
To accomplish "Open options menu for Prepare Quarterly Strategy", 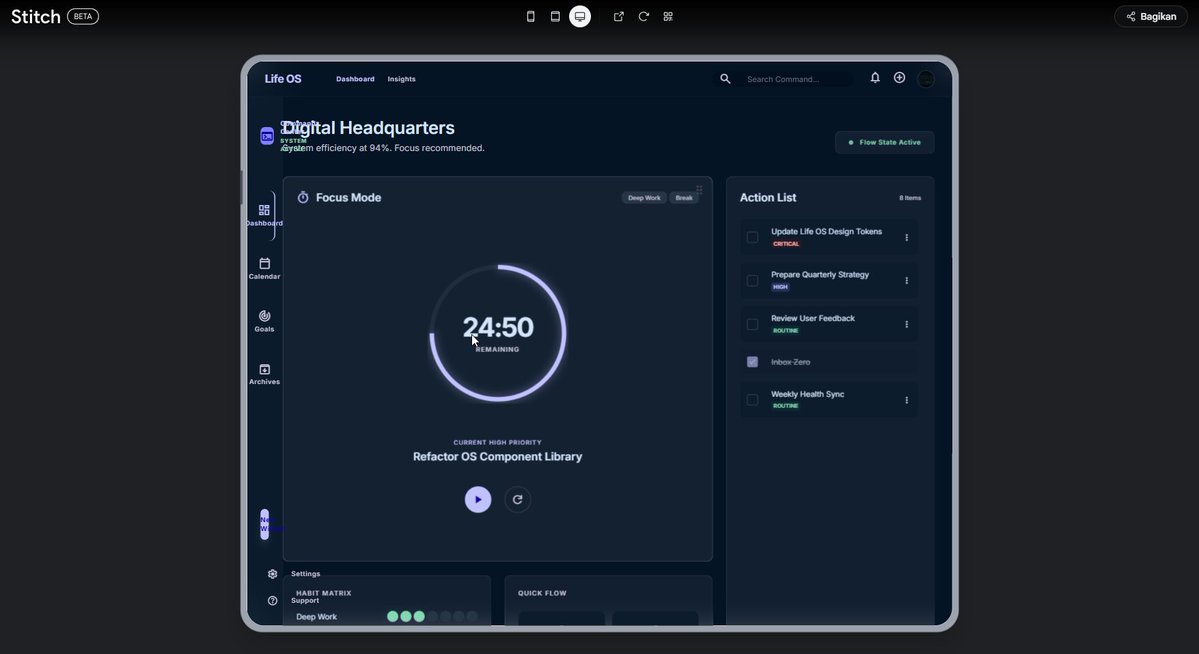I will [907, 281].
